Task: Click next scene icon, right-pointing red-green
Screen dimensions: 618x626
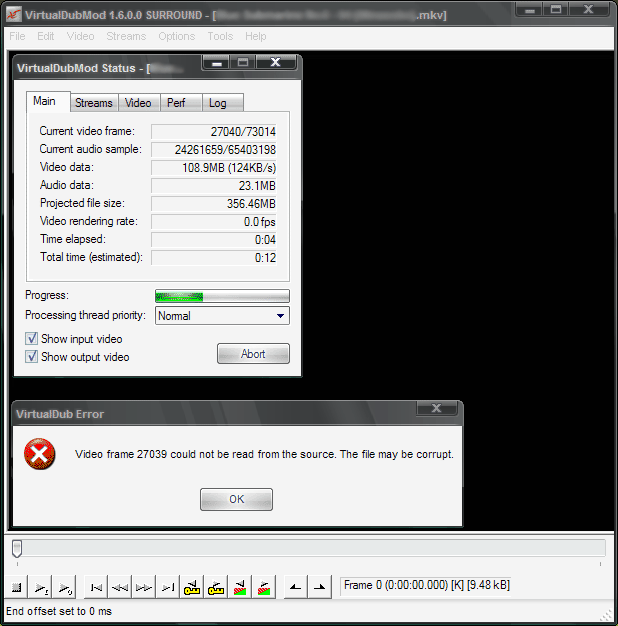Action: tap(264, 587)
